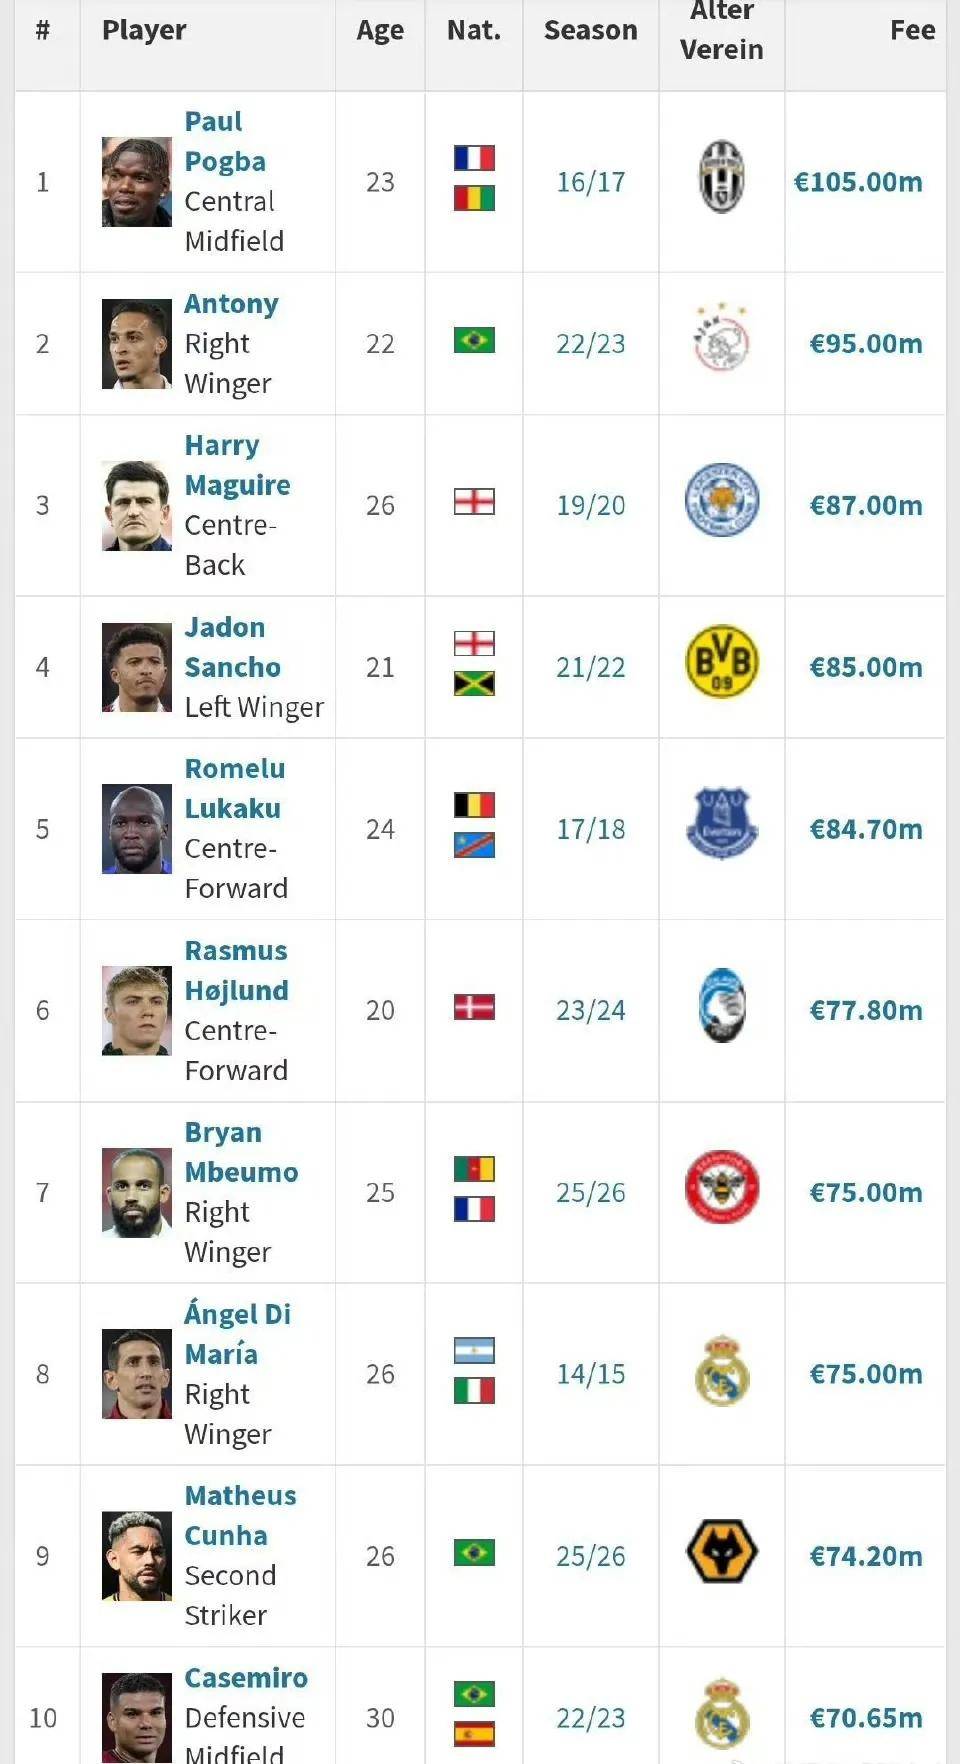Open Matheus Cunha's player link
Image resolution: width=960 pixels, height=1764 pixels.
pyautogui.click(x=241, y=1515)
